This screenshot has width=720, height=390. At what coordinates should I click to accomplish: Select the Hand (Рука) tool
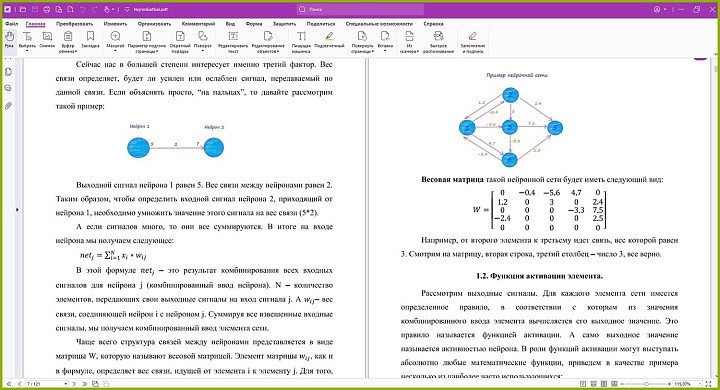point(9,40)
